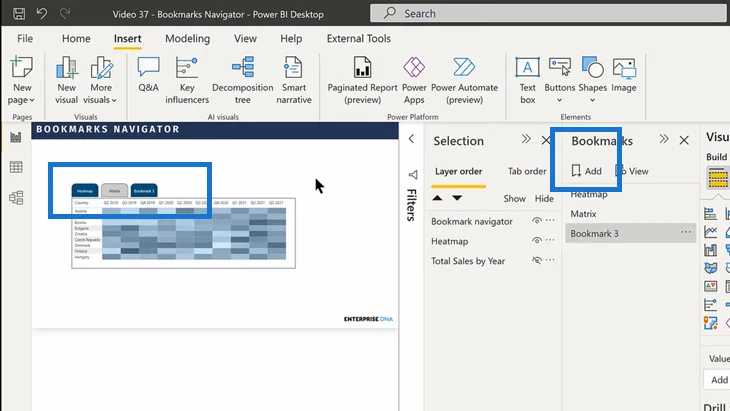
Task: Click into the Search box
Action: tap(549, 13)
